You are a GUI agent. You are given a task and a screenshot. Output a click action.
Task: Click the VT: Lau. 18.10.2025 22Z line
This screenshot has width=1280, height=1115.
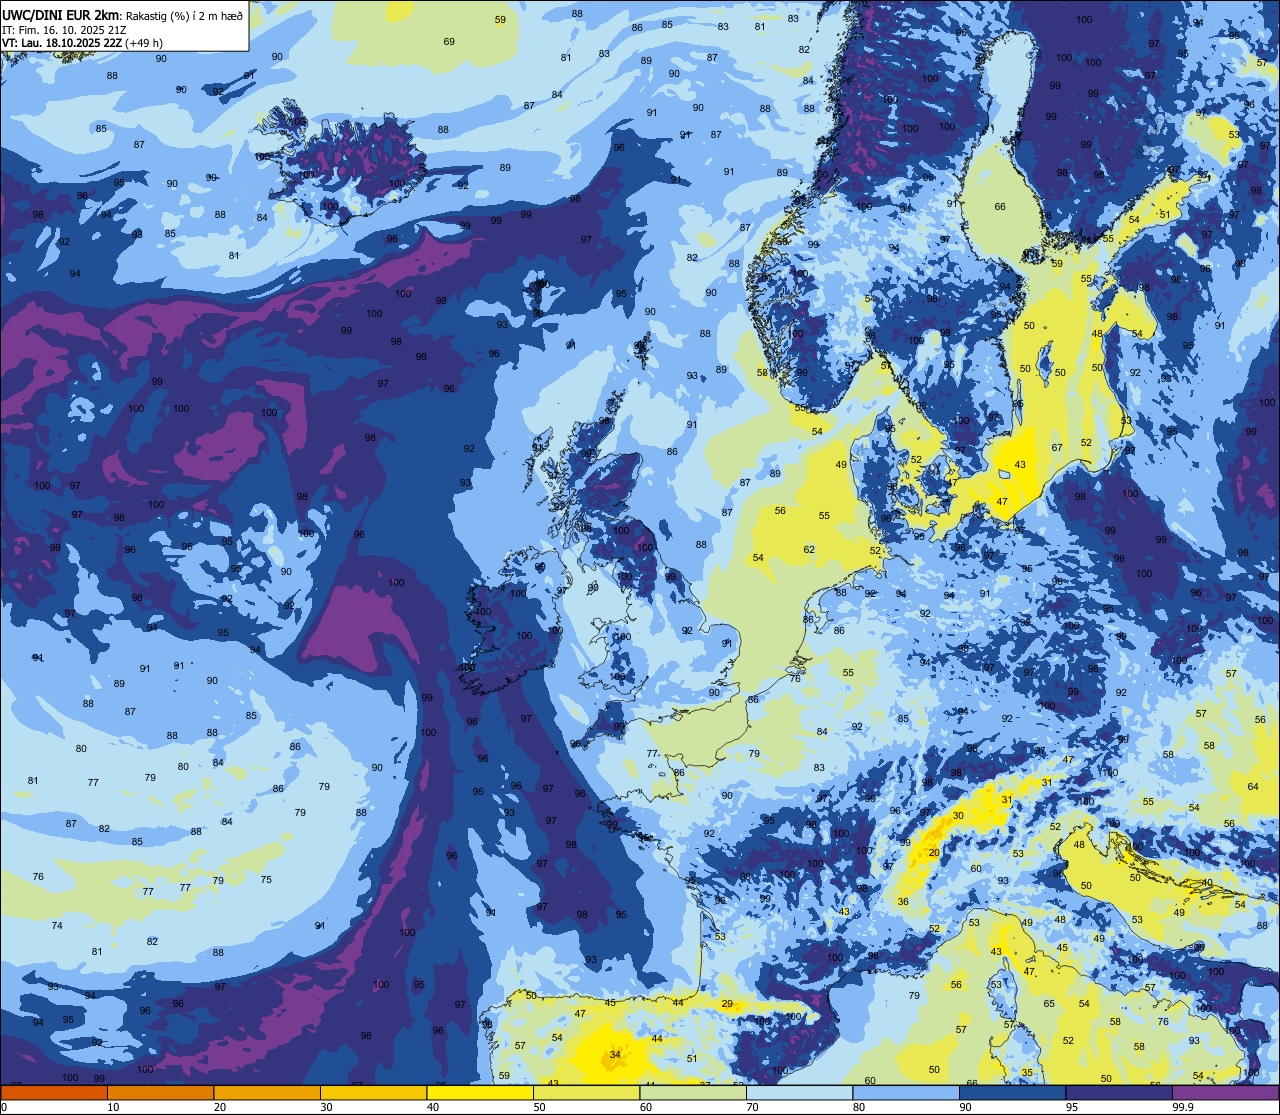62,43
